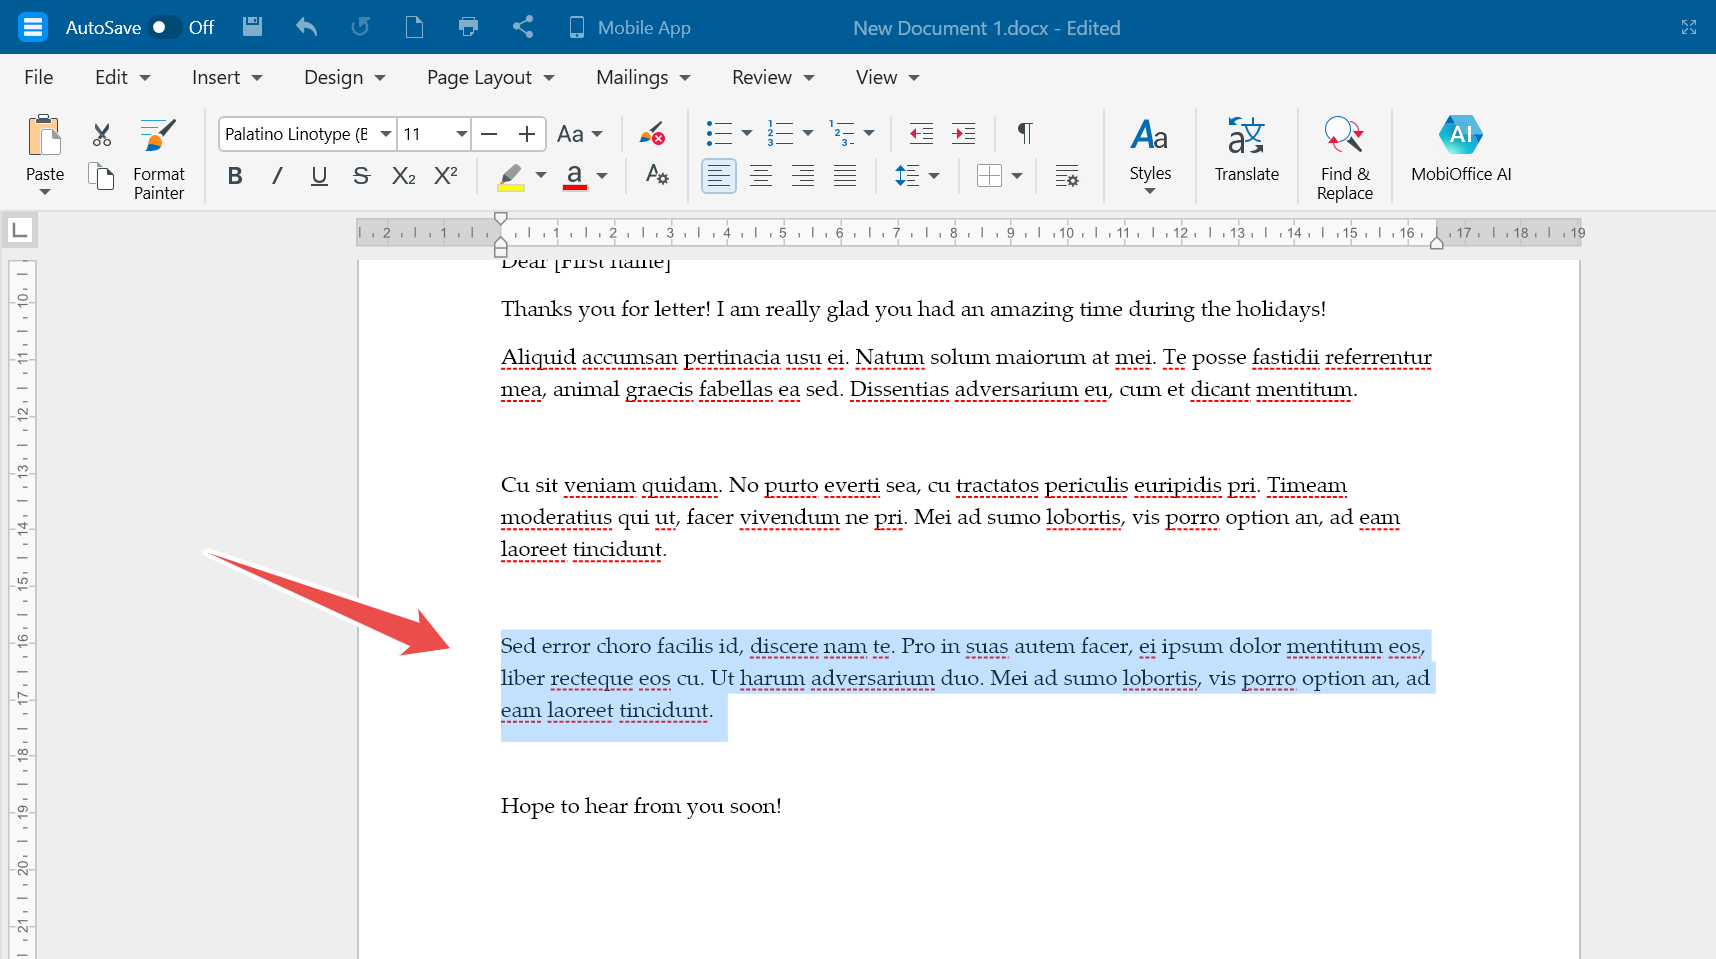
Task: Center align the text
Action: point(761,176)
